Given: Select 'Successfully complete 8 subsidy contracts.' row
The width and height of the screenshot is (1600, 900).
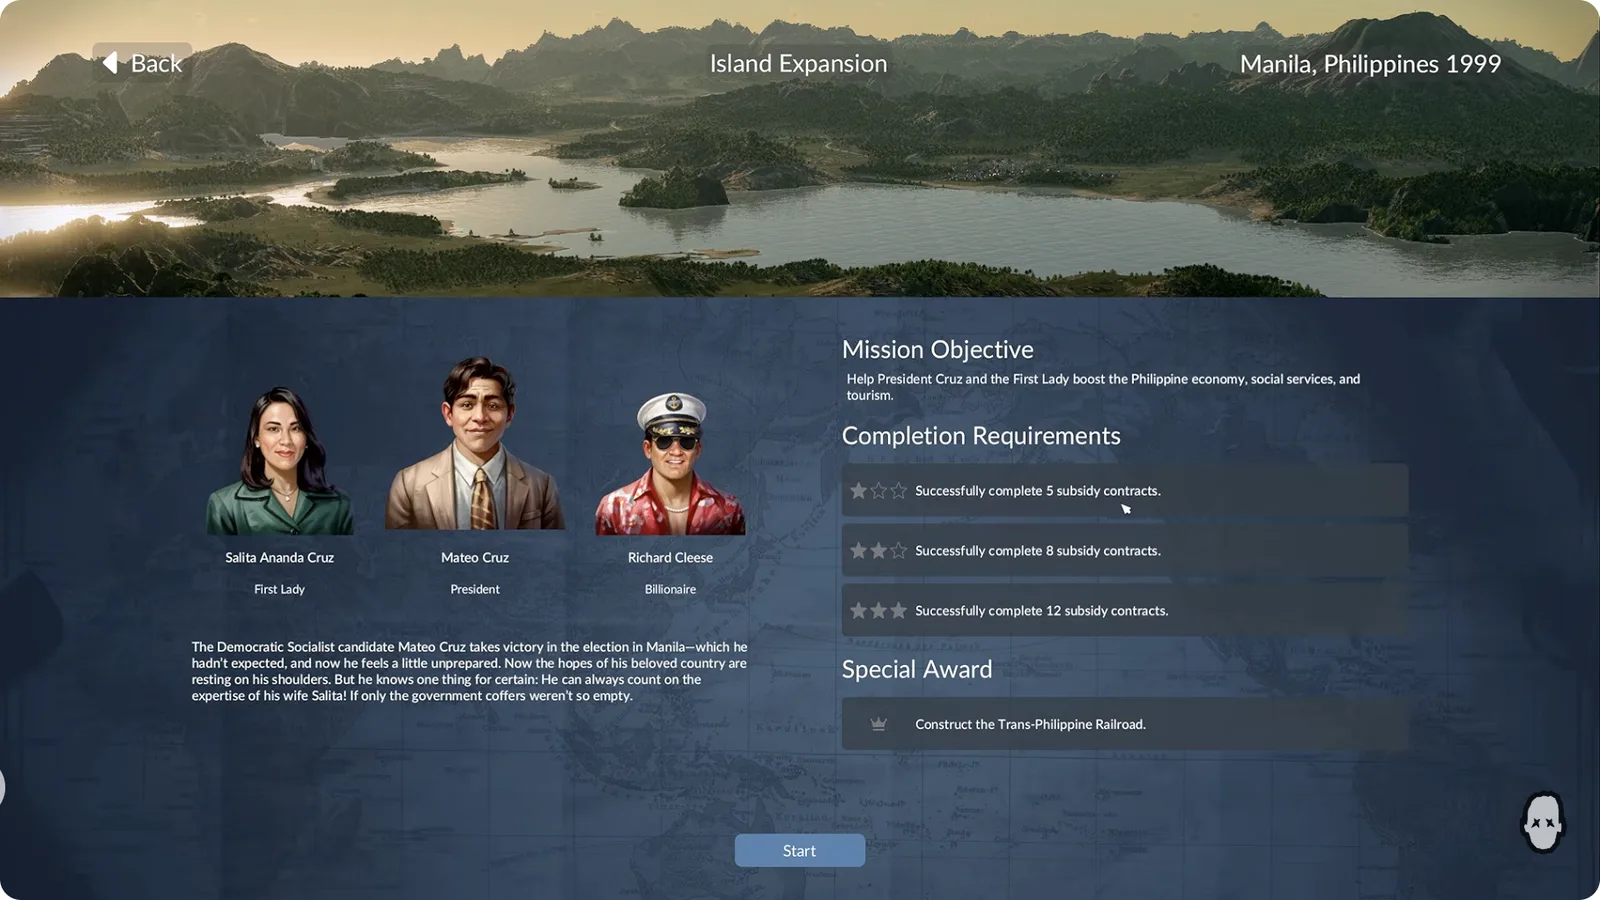Looking at the screenshot, I should (x=1124, y=550).
